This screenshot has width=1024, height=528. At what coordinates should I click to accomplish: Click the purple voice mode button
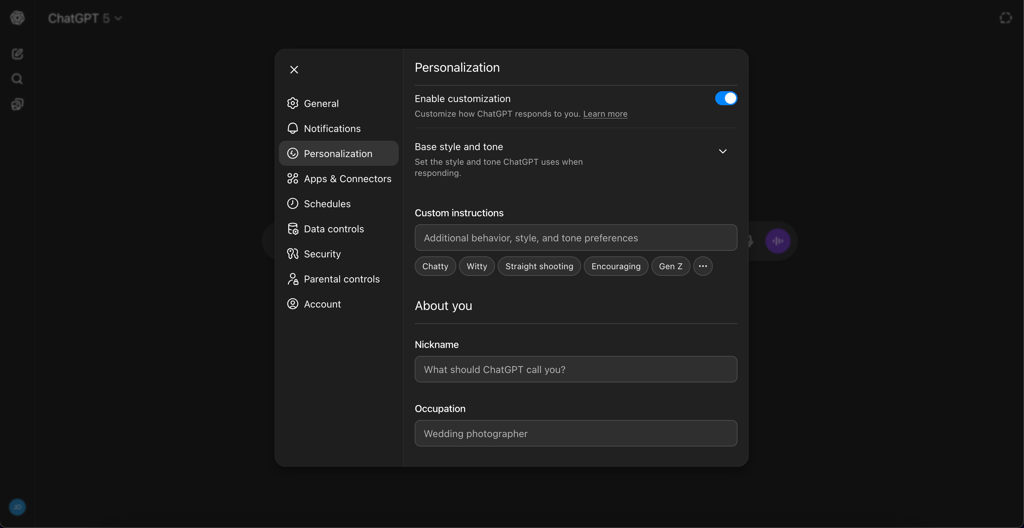point(778,241)
